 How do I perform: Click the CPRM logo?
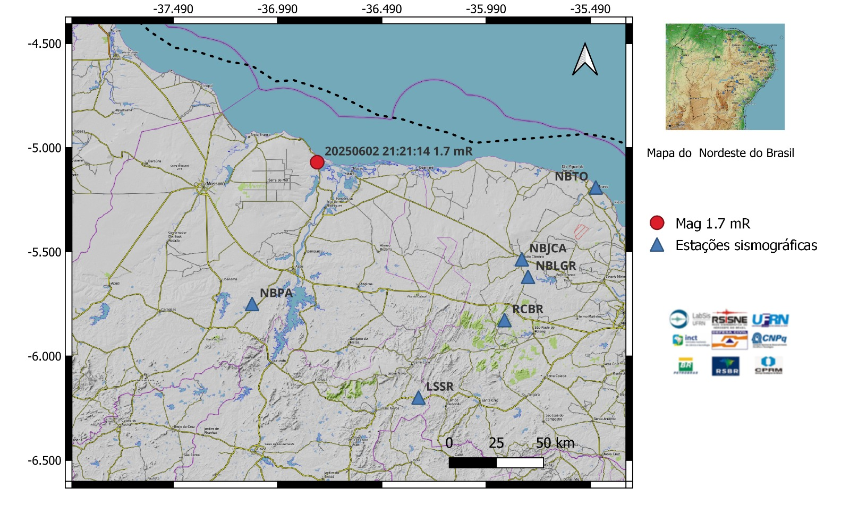770,364
